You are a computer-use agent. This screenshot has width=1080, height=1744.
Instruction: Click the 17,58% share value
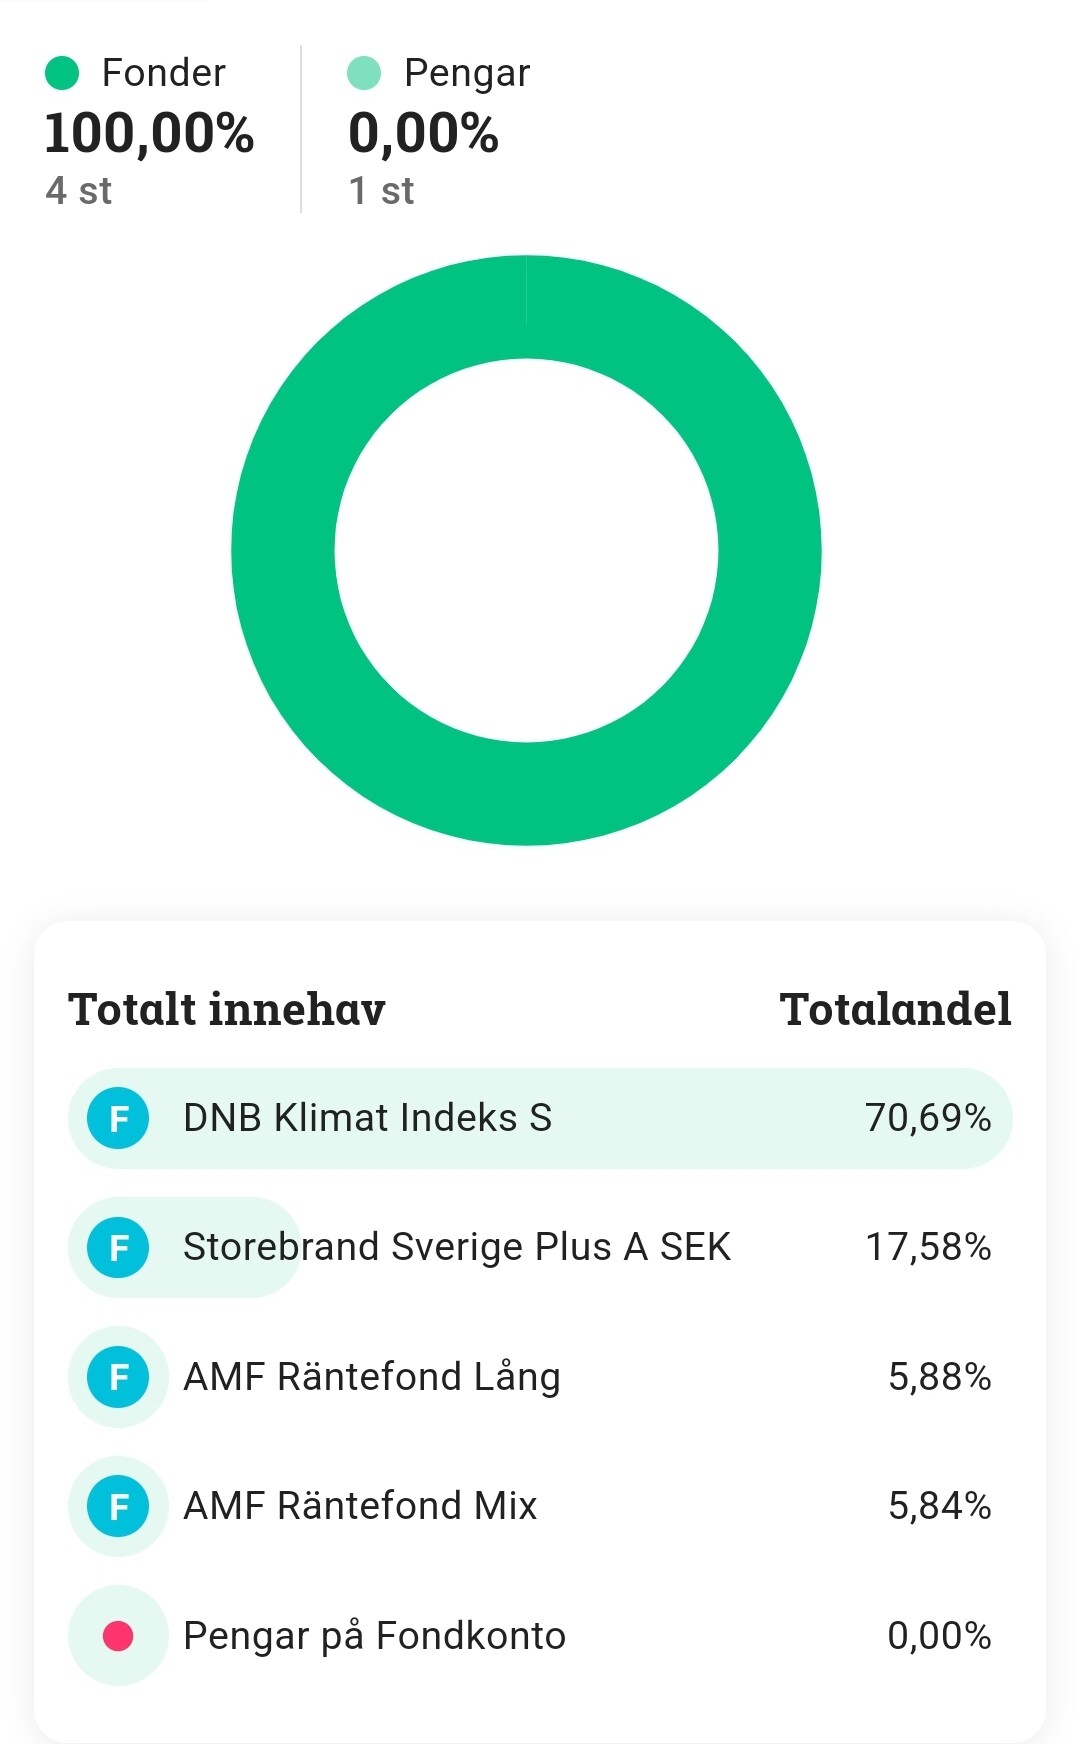[928, 1247]
